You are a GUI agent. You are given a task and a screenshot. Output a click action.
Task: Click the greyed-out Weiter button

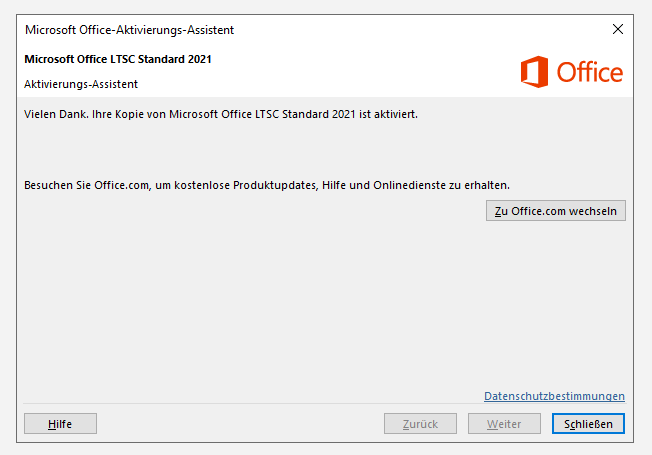504,424
